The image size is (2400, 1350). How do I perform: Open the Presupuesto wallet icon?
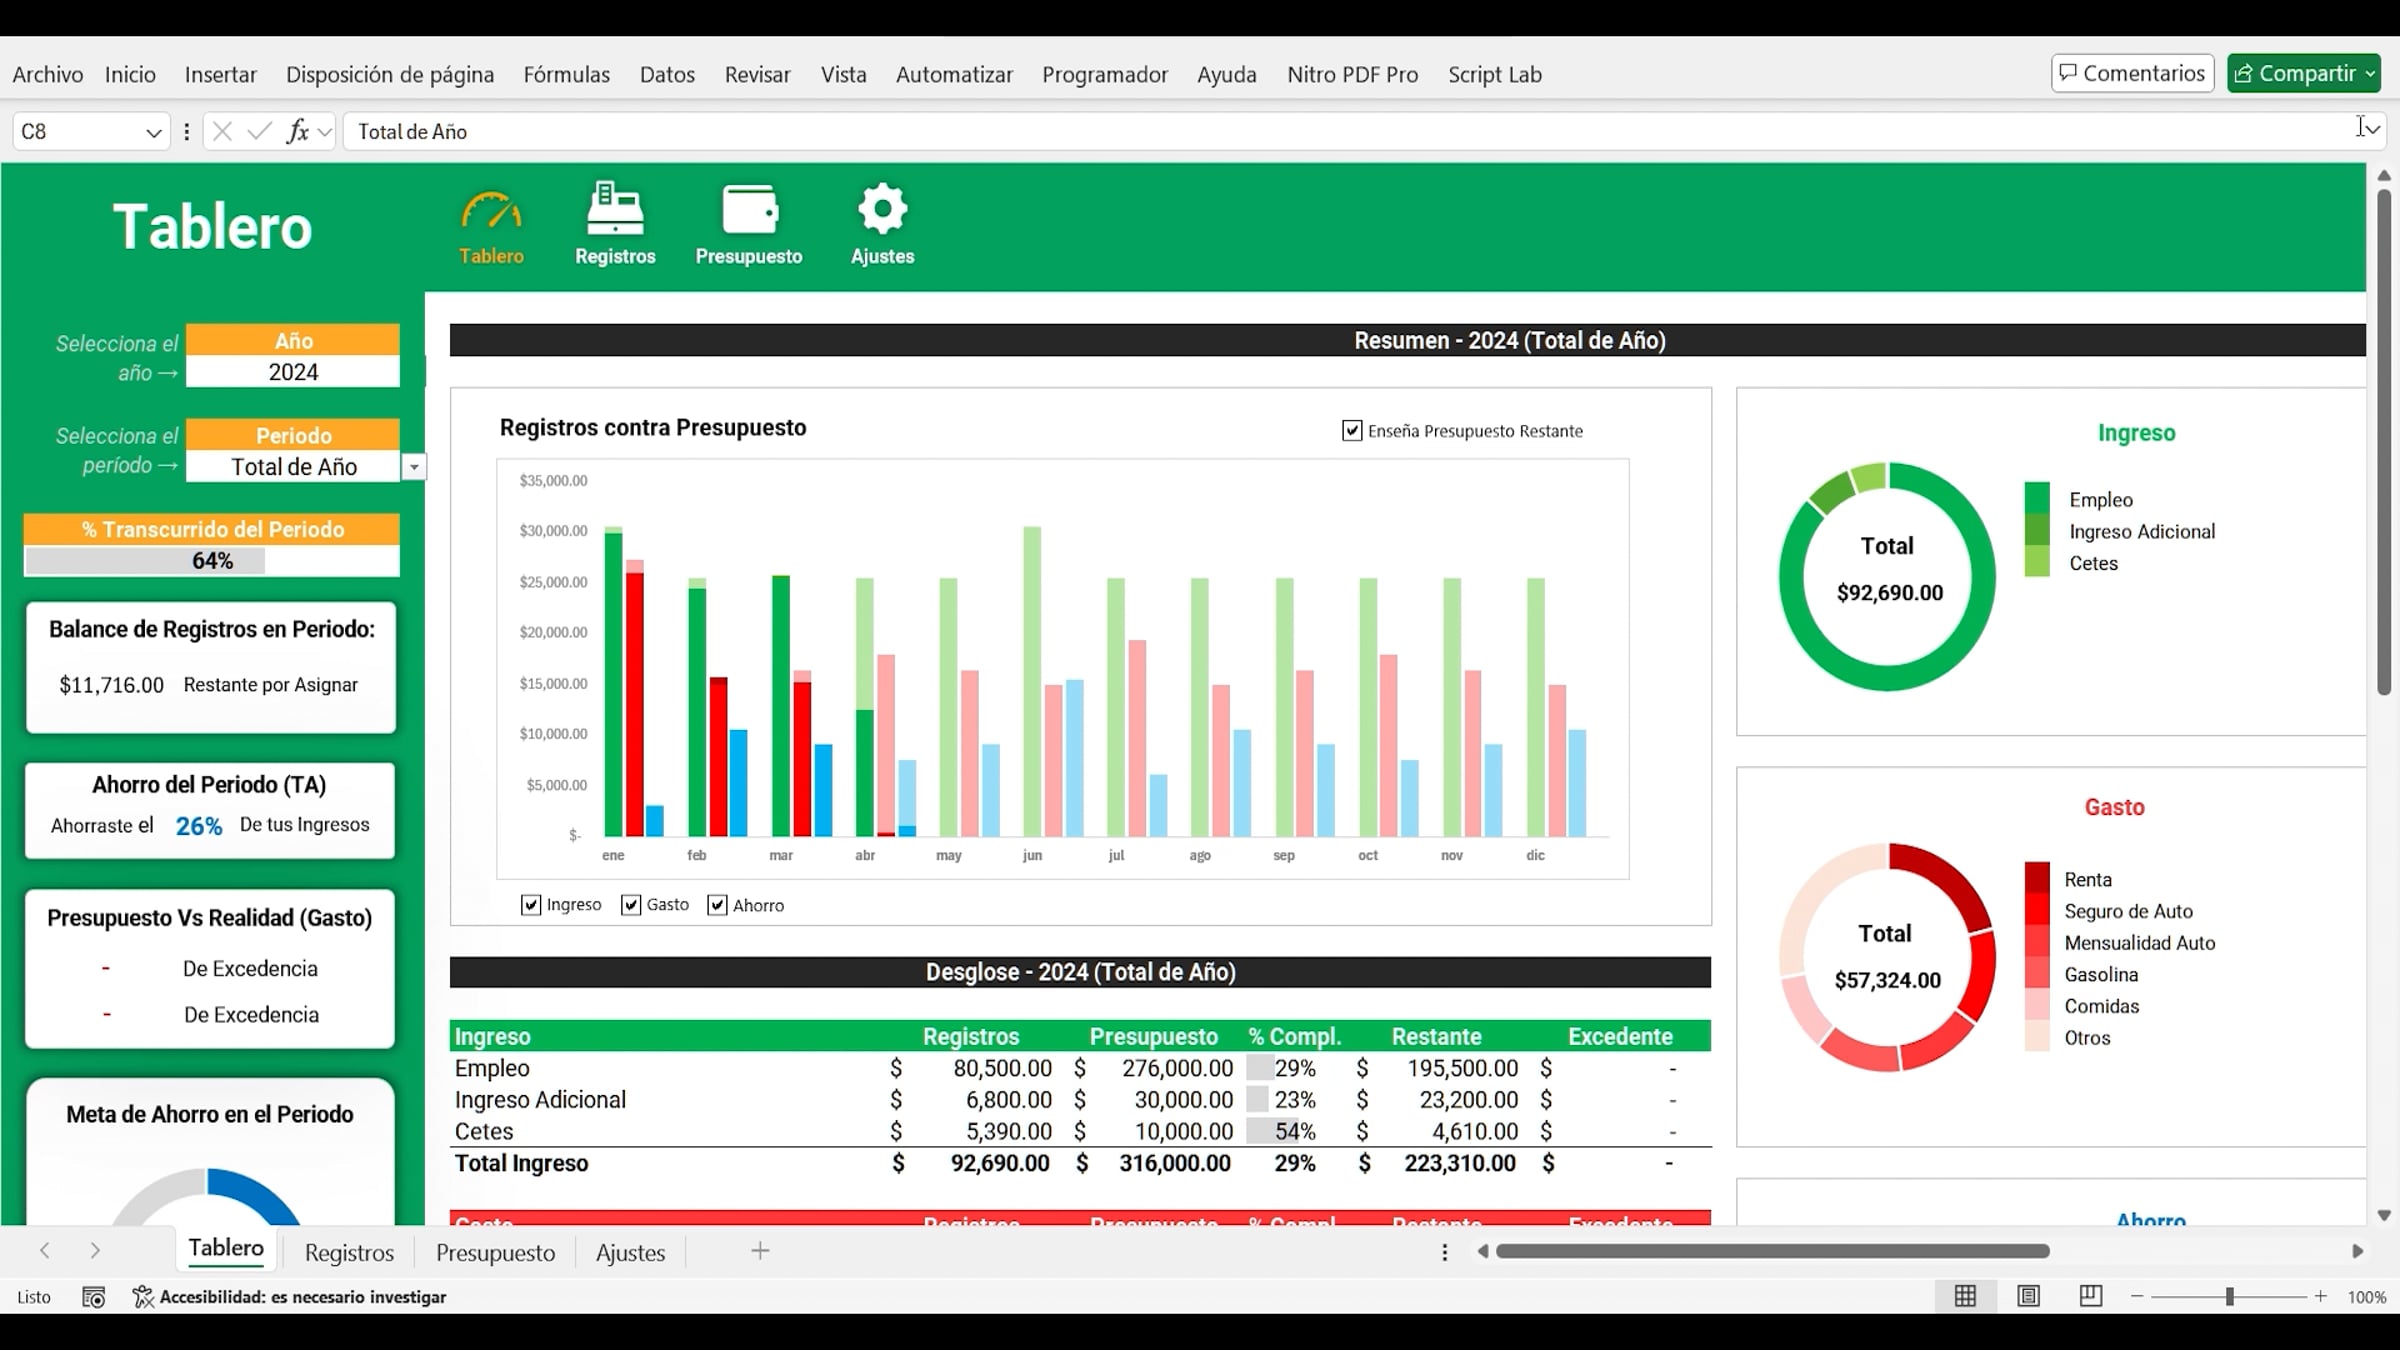pyautogui.click(x=748, y=210)
